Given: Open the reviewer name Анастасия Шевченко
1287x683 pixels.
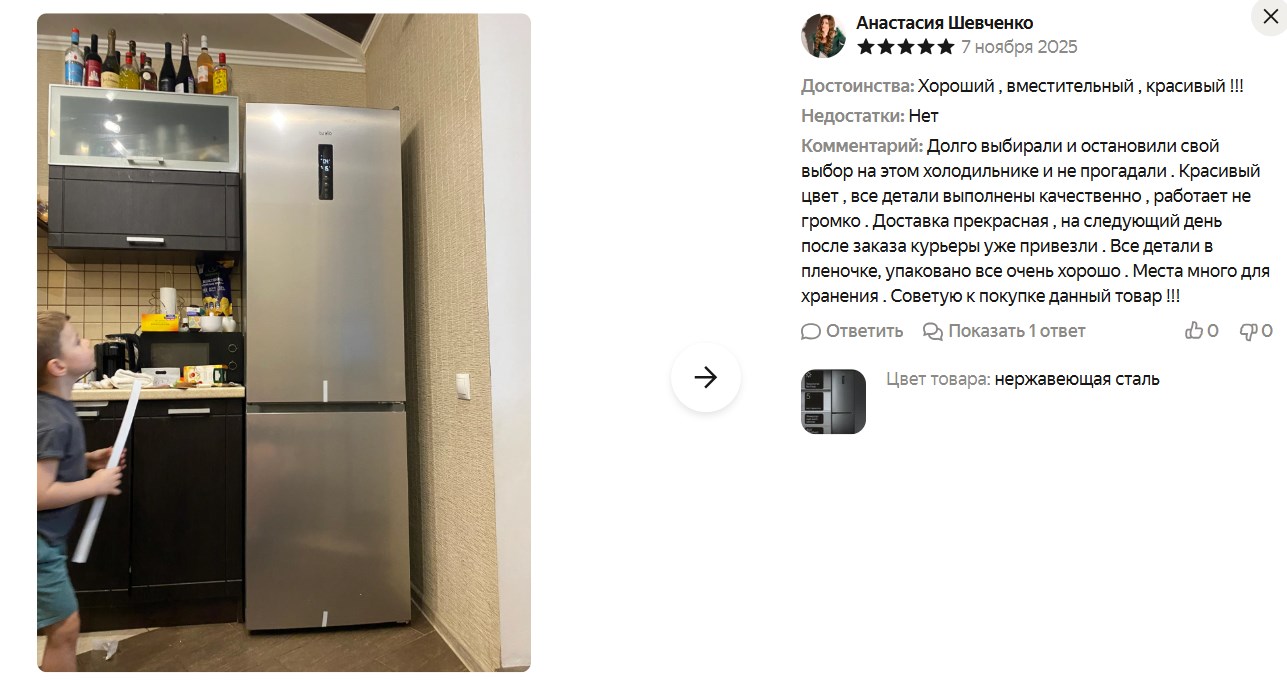Looking at the screenshot, I should coord(945,23).
